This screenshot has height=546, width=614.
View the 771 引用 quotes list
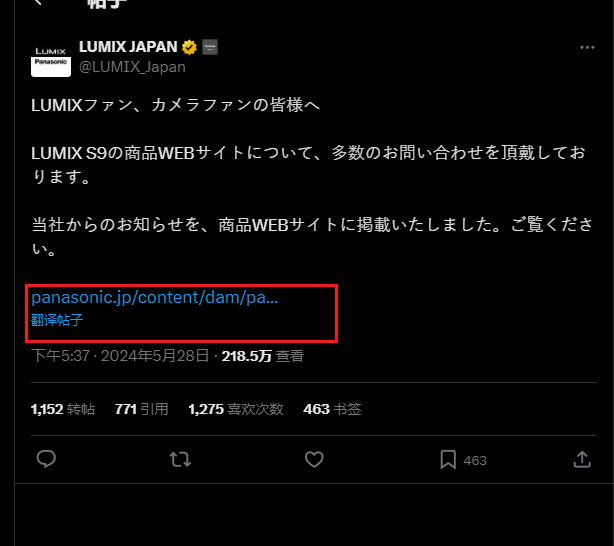tap(142, 409)
